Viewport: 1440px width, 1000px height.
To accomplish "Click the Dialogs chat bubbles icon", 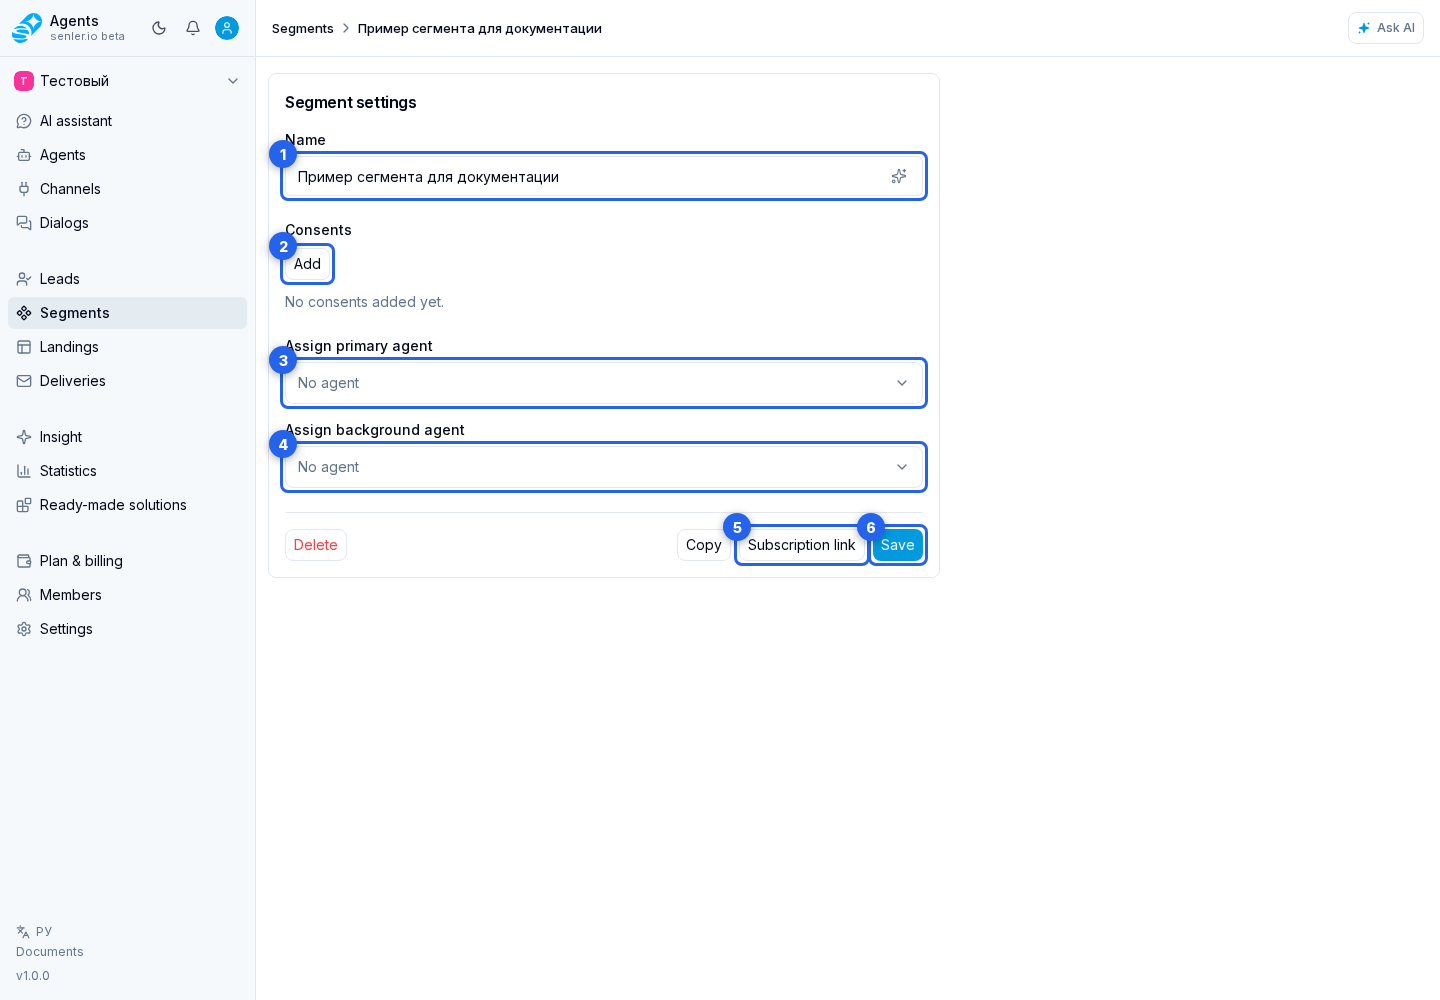I will (x=24, y=223).
